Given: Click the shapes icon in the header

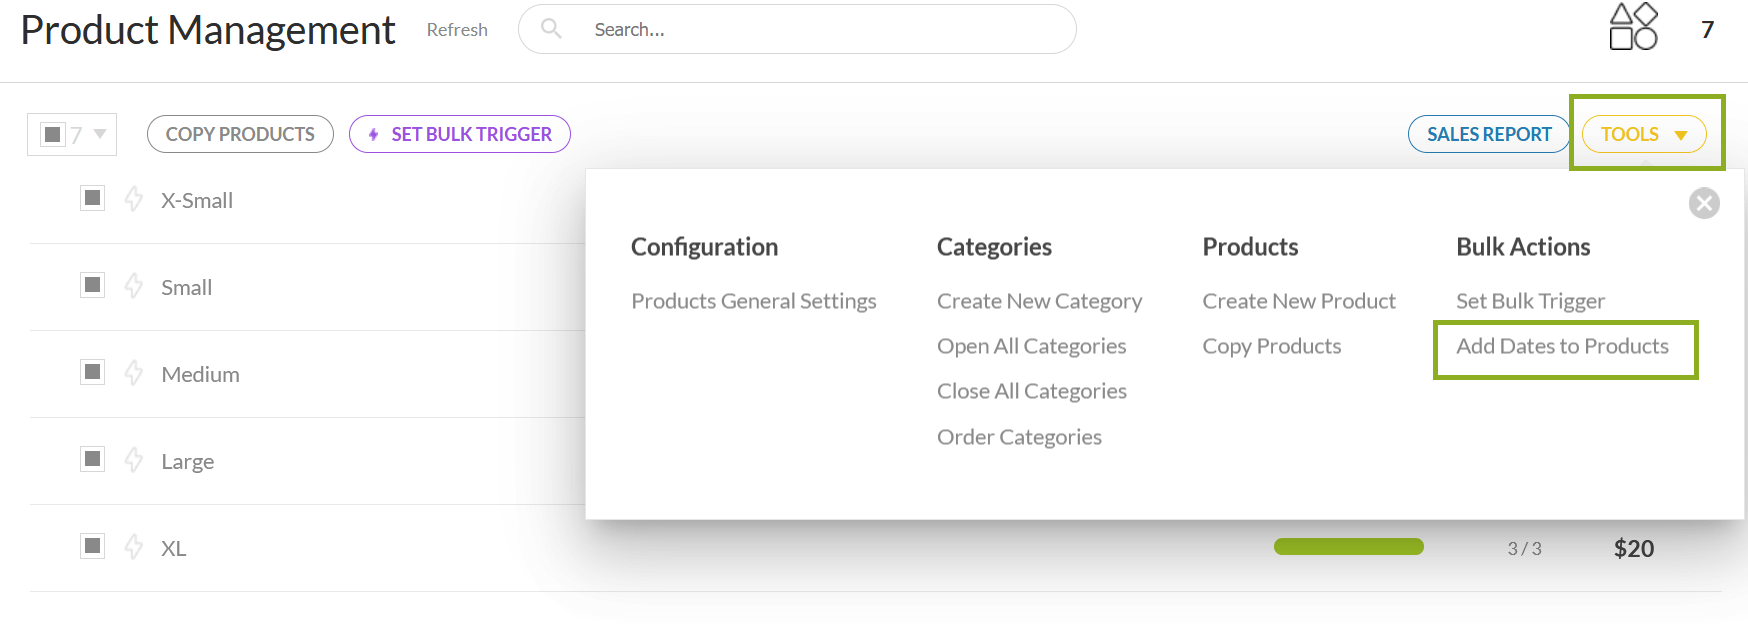Looking at the screenshot, I should pyautogui.click(x=1633, y=27).
